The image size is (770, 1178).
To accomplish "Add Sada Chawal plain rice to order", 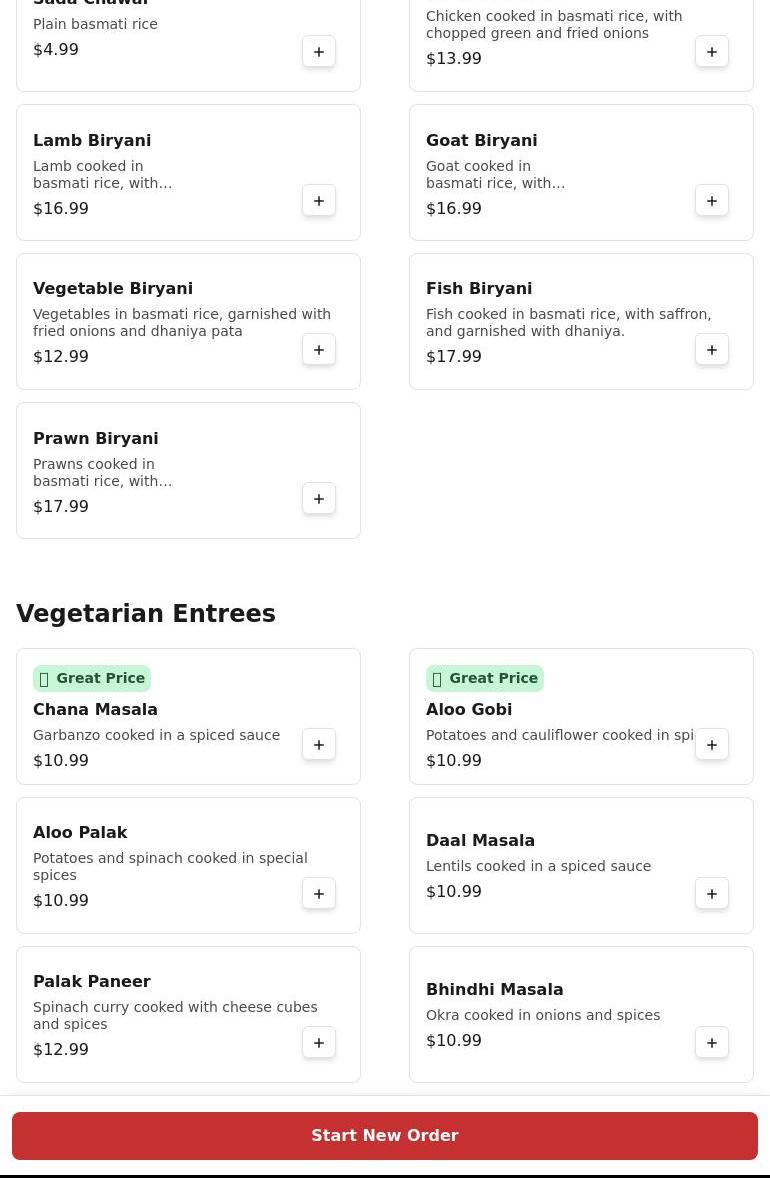I will pyautogui.click(x=319, y=52).
